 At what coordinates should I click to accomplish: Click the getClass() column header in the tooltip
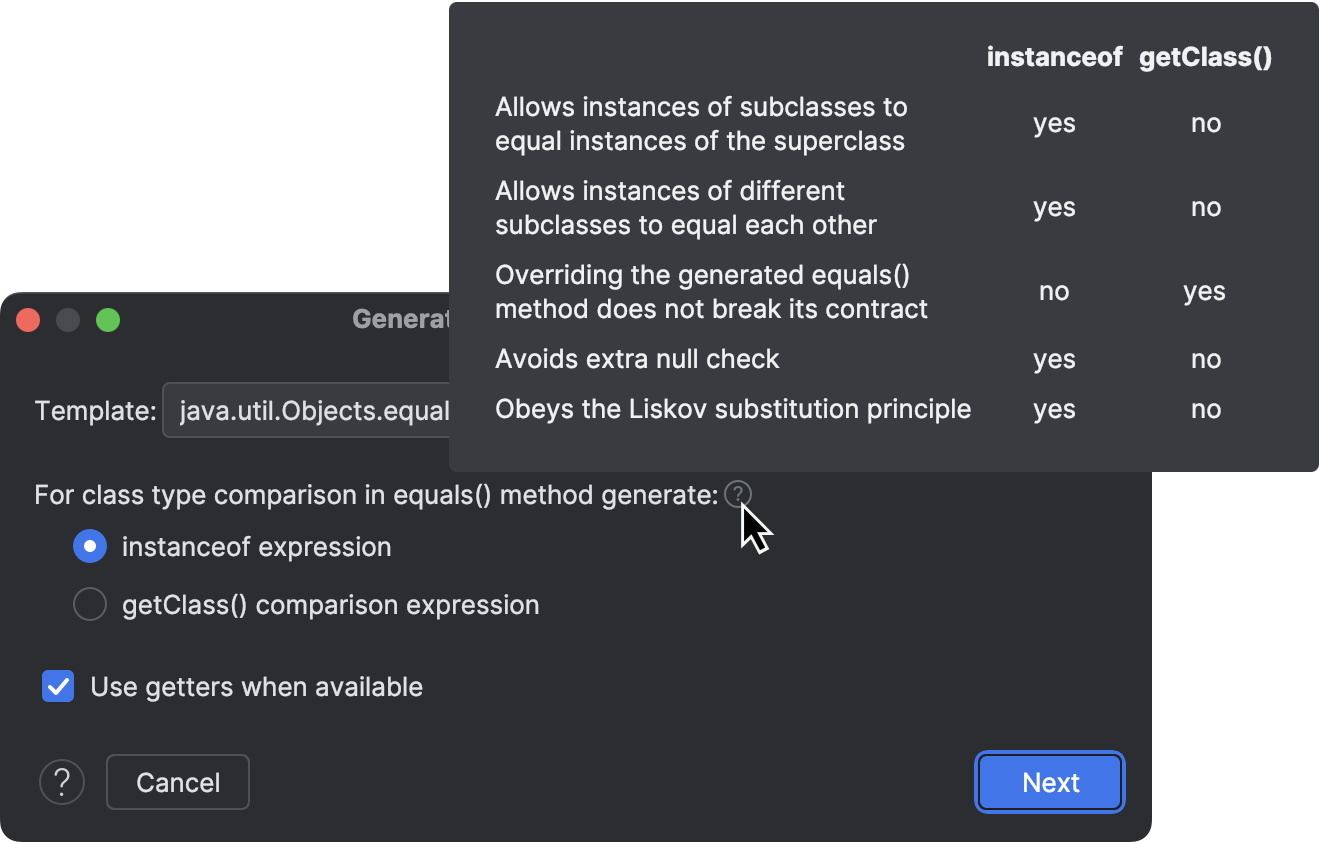tap(1205, 57)
